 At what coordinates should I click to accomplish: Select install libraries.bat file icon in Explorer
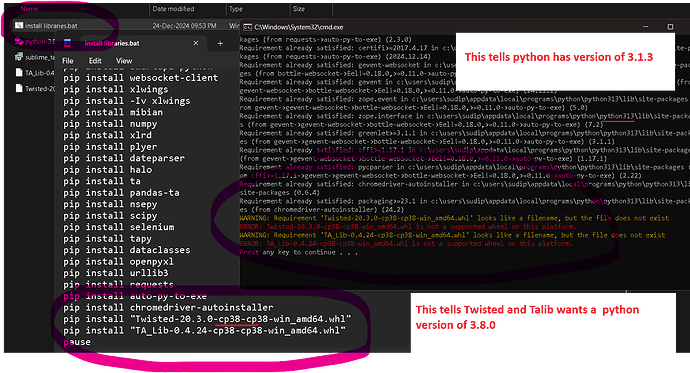(x=19, y=26)
